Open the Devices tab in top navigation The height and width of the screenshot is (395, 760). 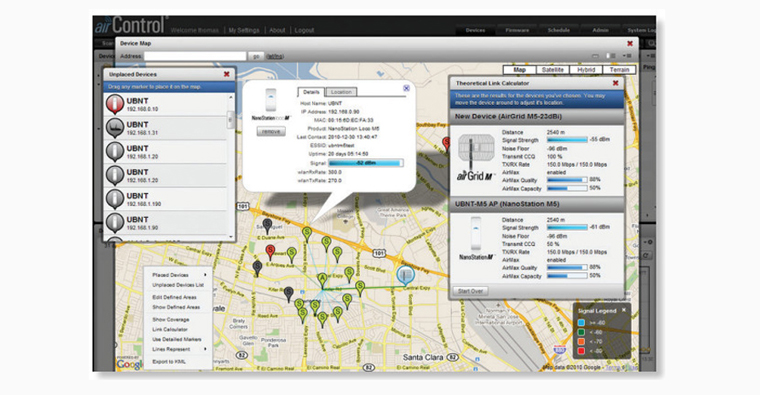[x=475, y=30]
